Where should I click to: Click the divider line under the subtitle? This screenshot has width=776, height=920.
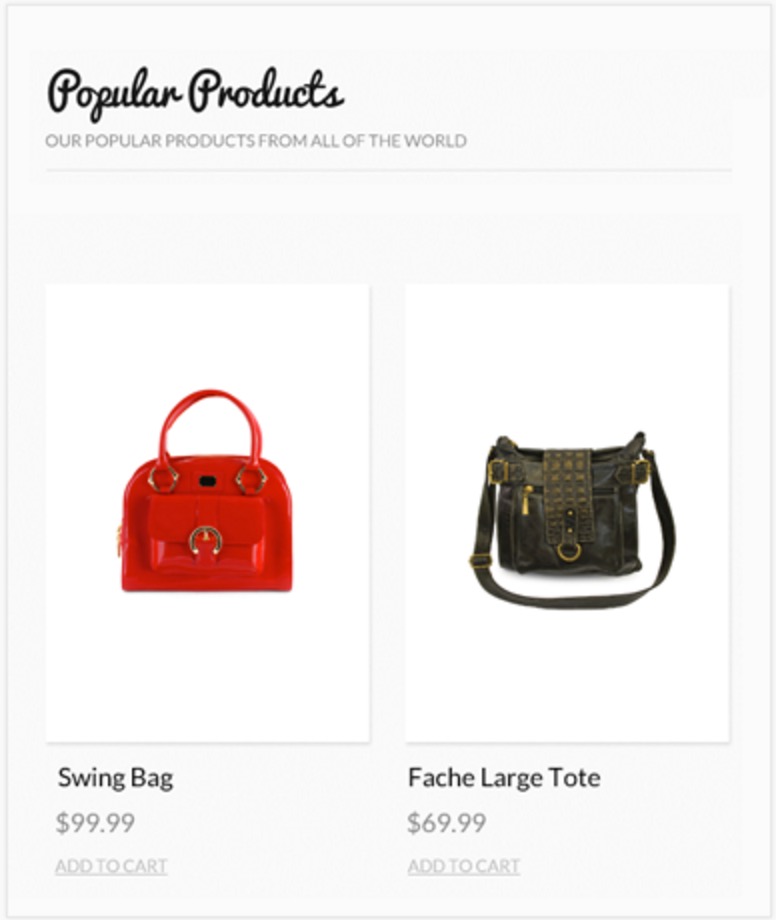pos(389,170)
